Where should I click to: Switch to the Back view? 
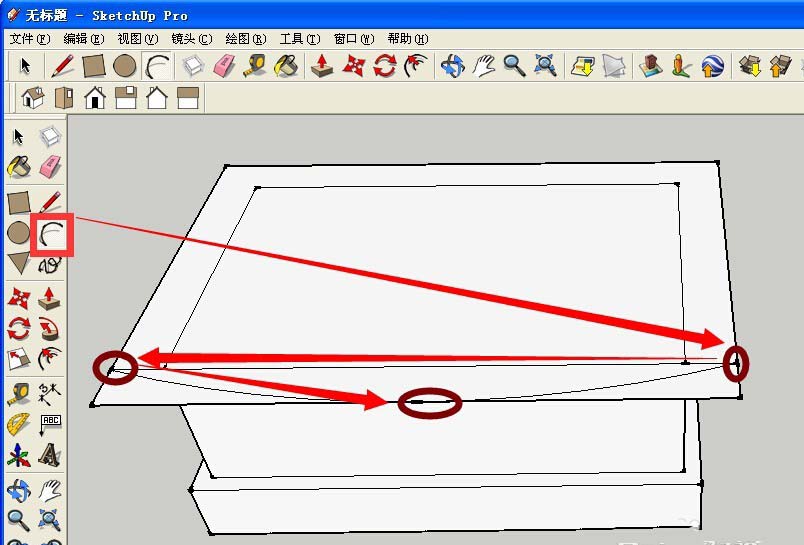(x=157, y=97)
